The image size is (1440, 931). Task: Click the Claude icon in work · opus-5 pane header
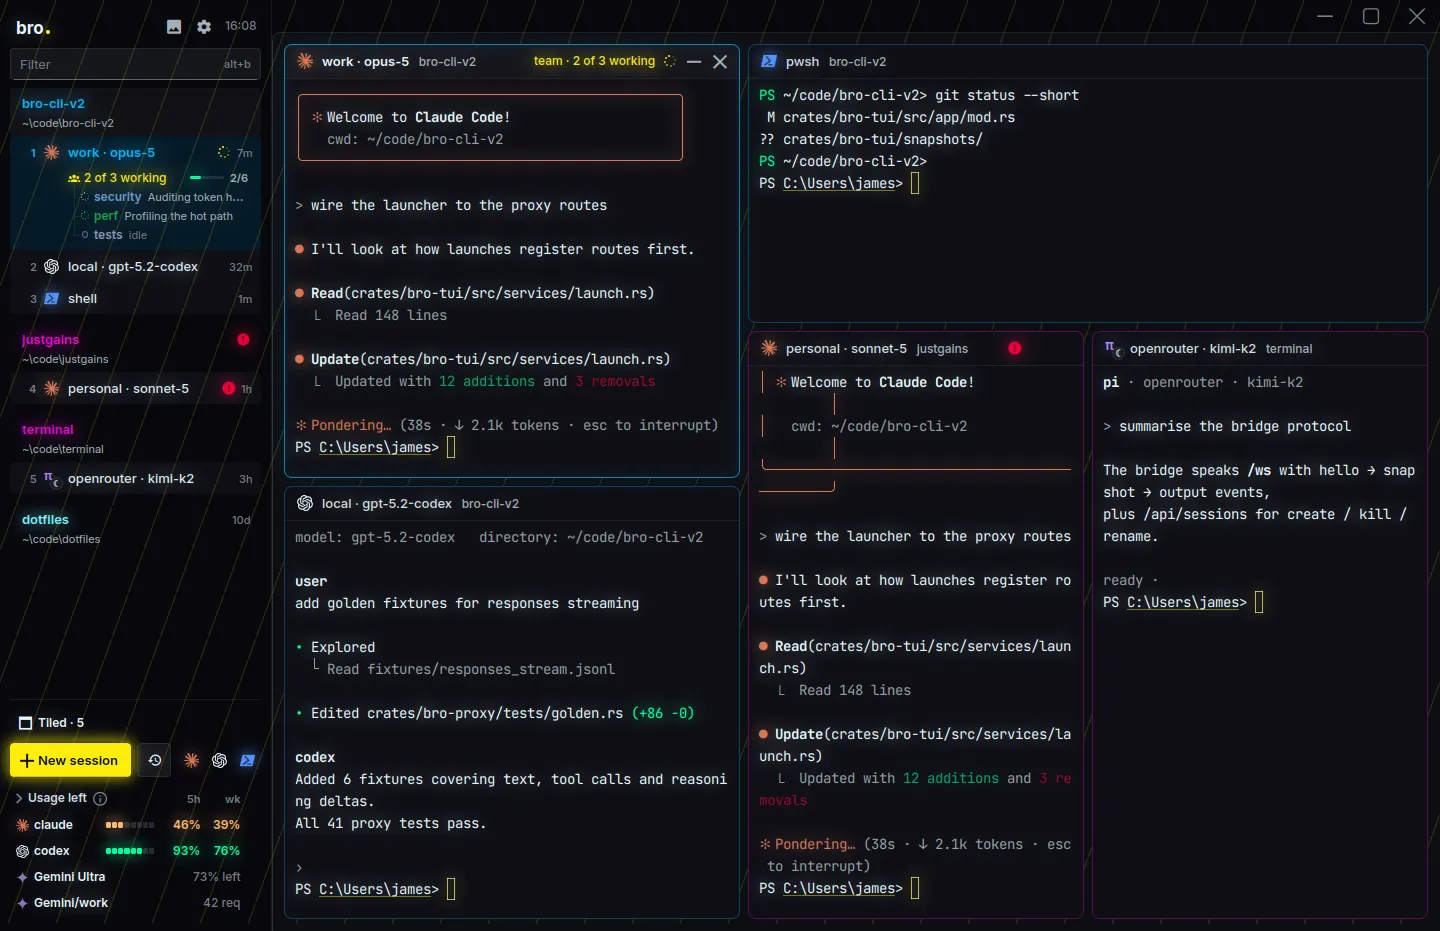point(305,62)
